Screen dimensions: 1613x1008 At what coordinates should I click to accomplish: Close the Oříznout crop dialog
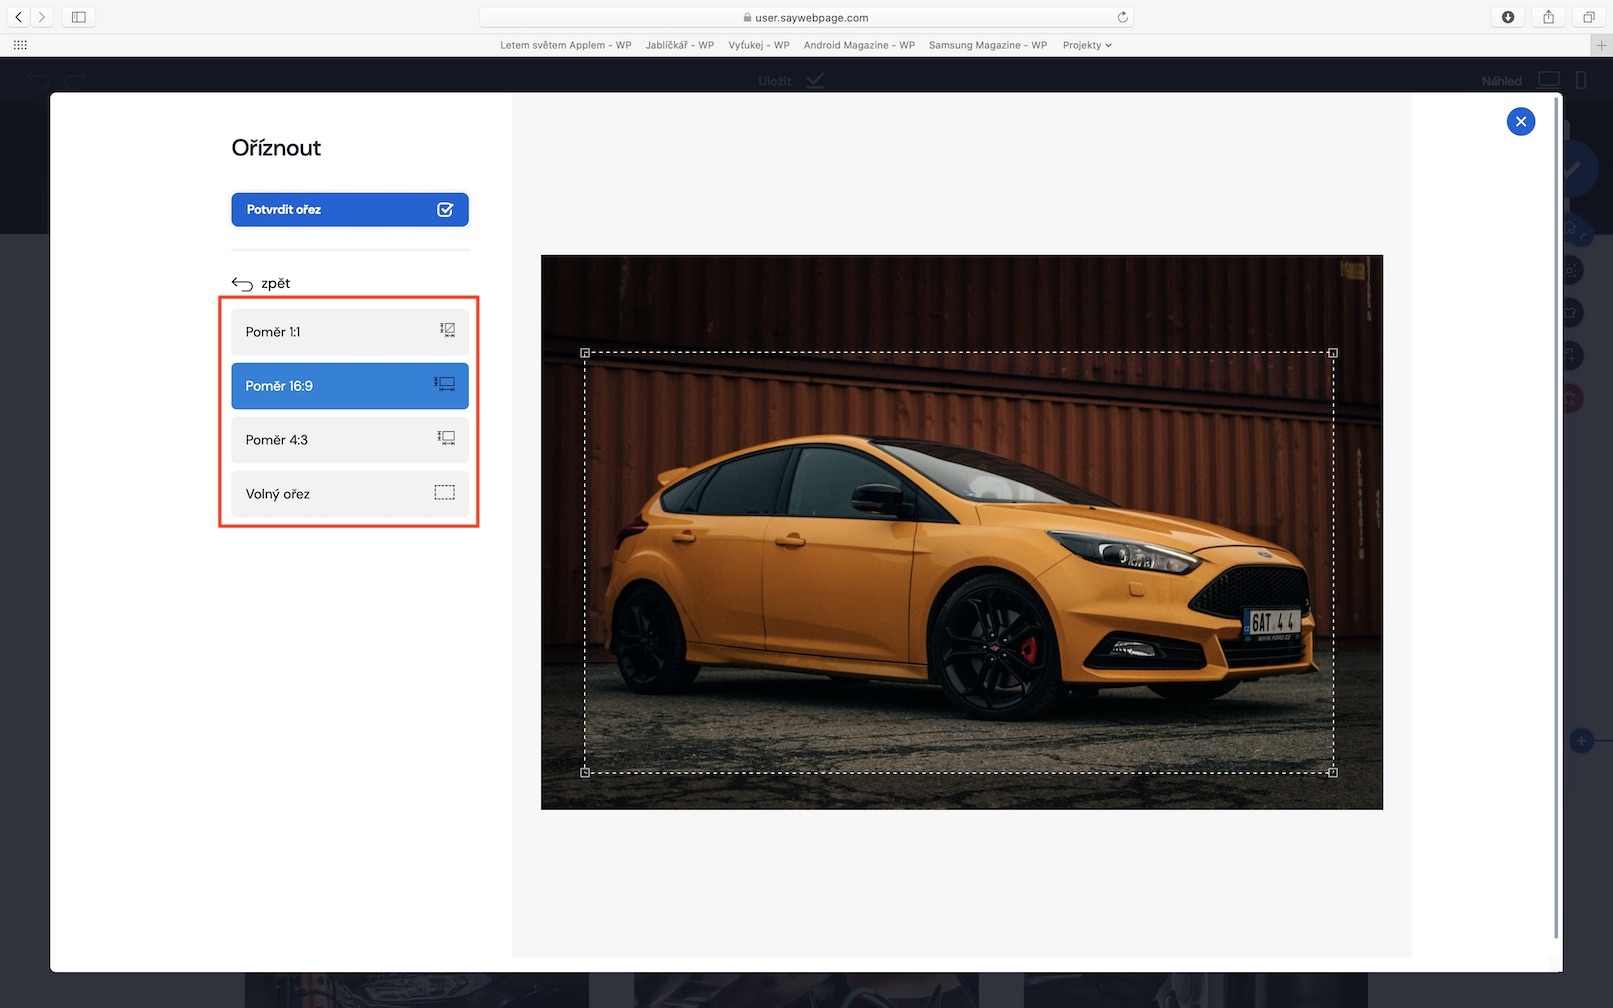tap(1521, 121)
